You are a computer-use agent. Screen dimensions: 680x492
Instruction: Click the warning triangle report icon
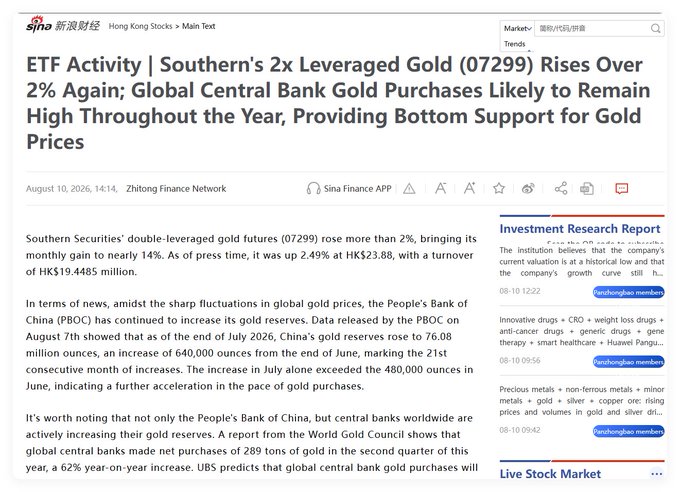pos(409,189)
